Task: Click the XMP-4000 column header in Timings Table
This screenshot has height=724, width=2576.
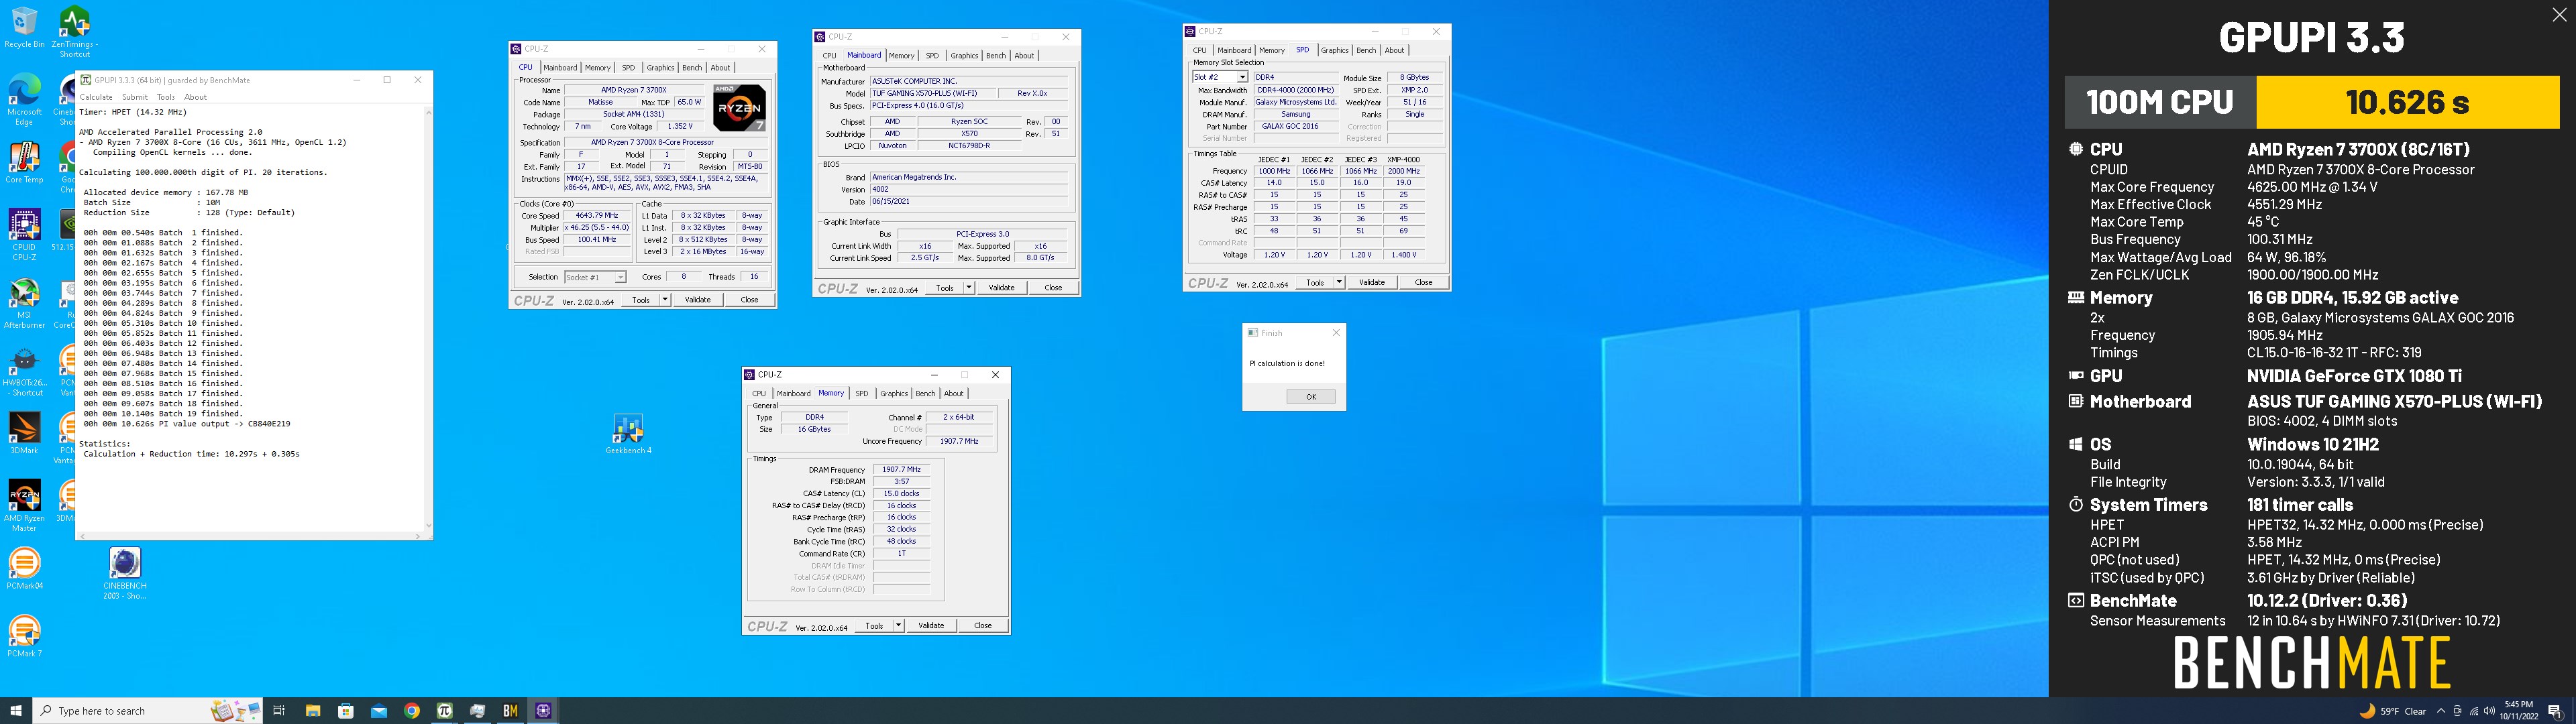Action: coord(1403,160)
